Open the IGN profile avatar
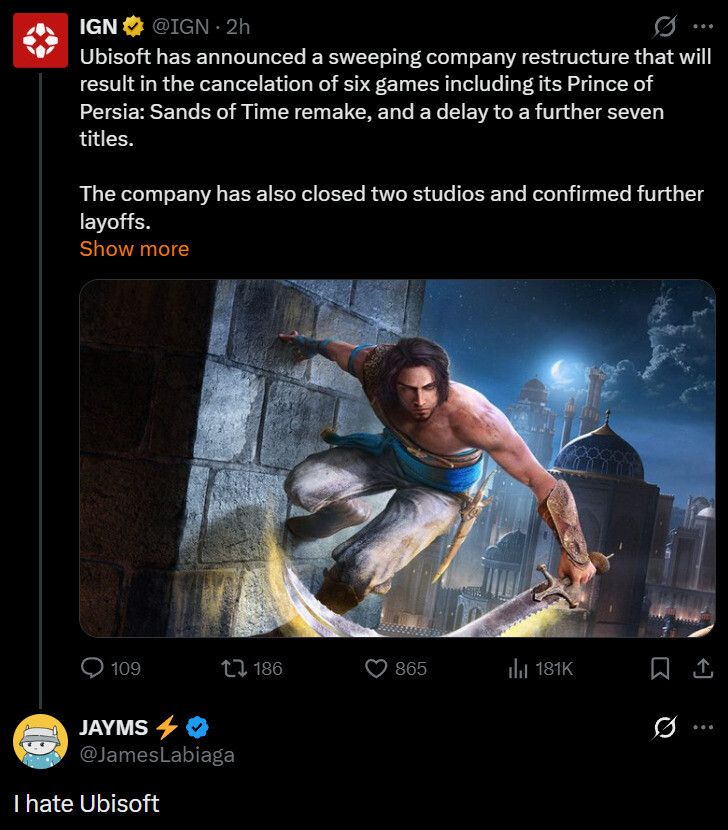 [x=40, y=41]
